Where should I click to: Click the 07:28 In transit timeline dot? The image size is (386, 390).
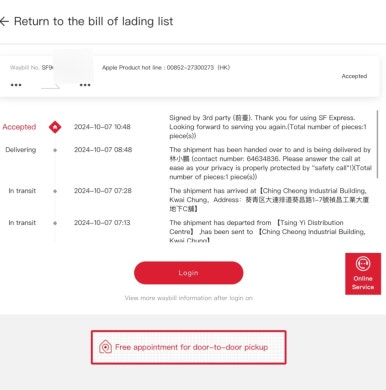pyautogui.click(x=55, y=191)
